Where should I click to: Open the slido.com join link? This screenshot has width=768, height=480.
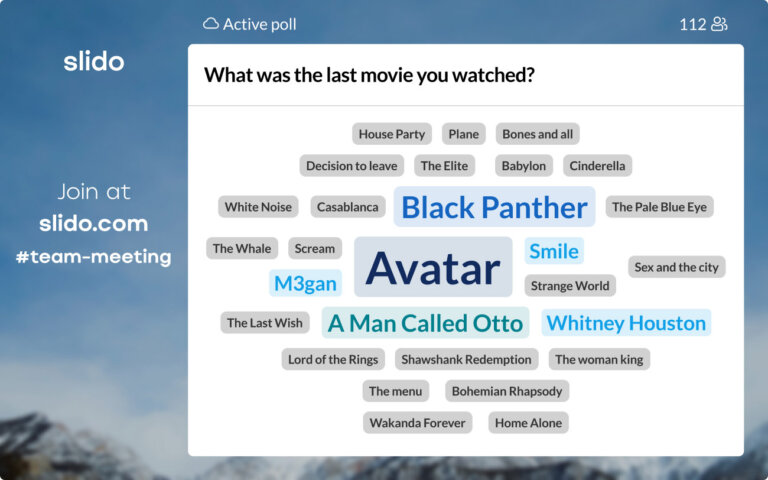point(93,223)
